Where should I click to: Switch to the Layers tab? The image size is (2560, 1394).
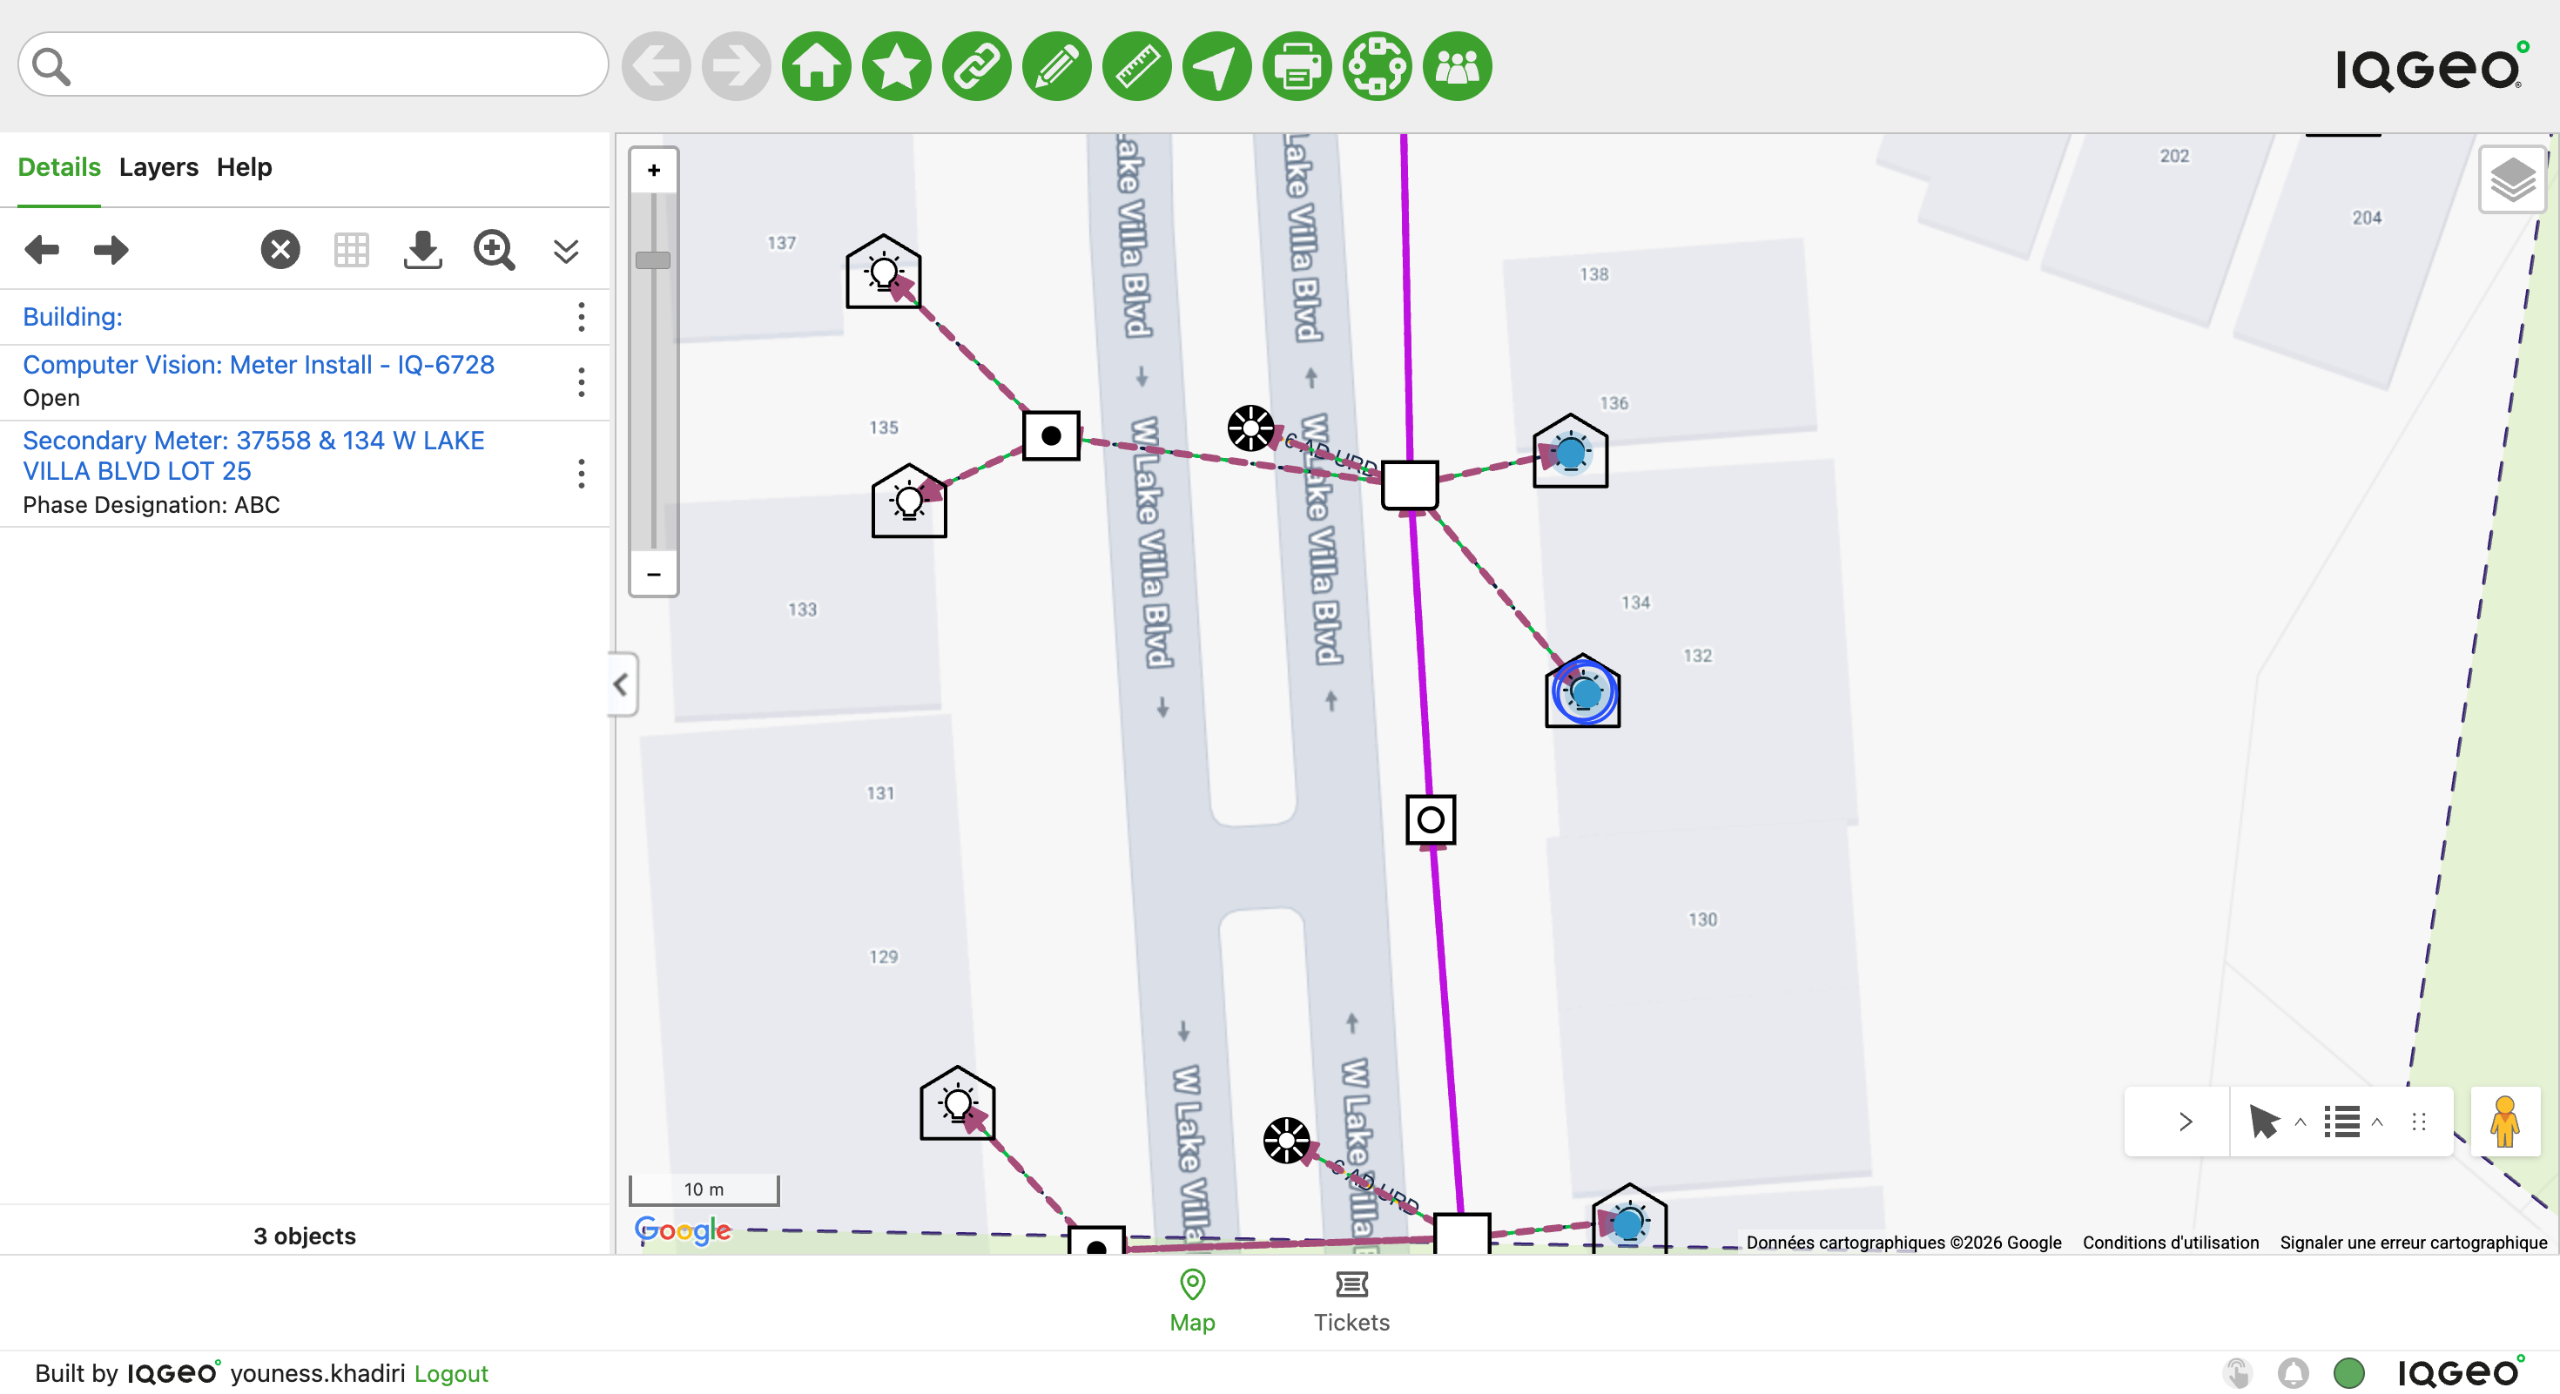tap(158, 167)
